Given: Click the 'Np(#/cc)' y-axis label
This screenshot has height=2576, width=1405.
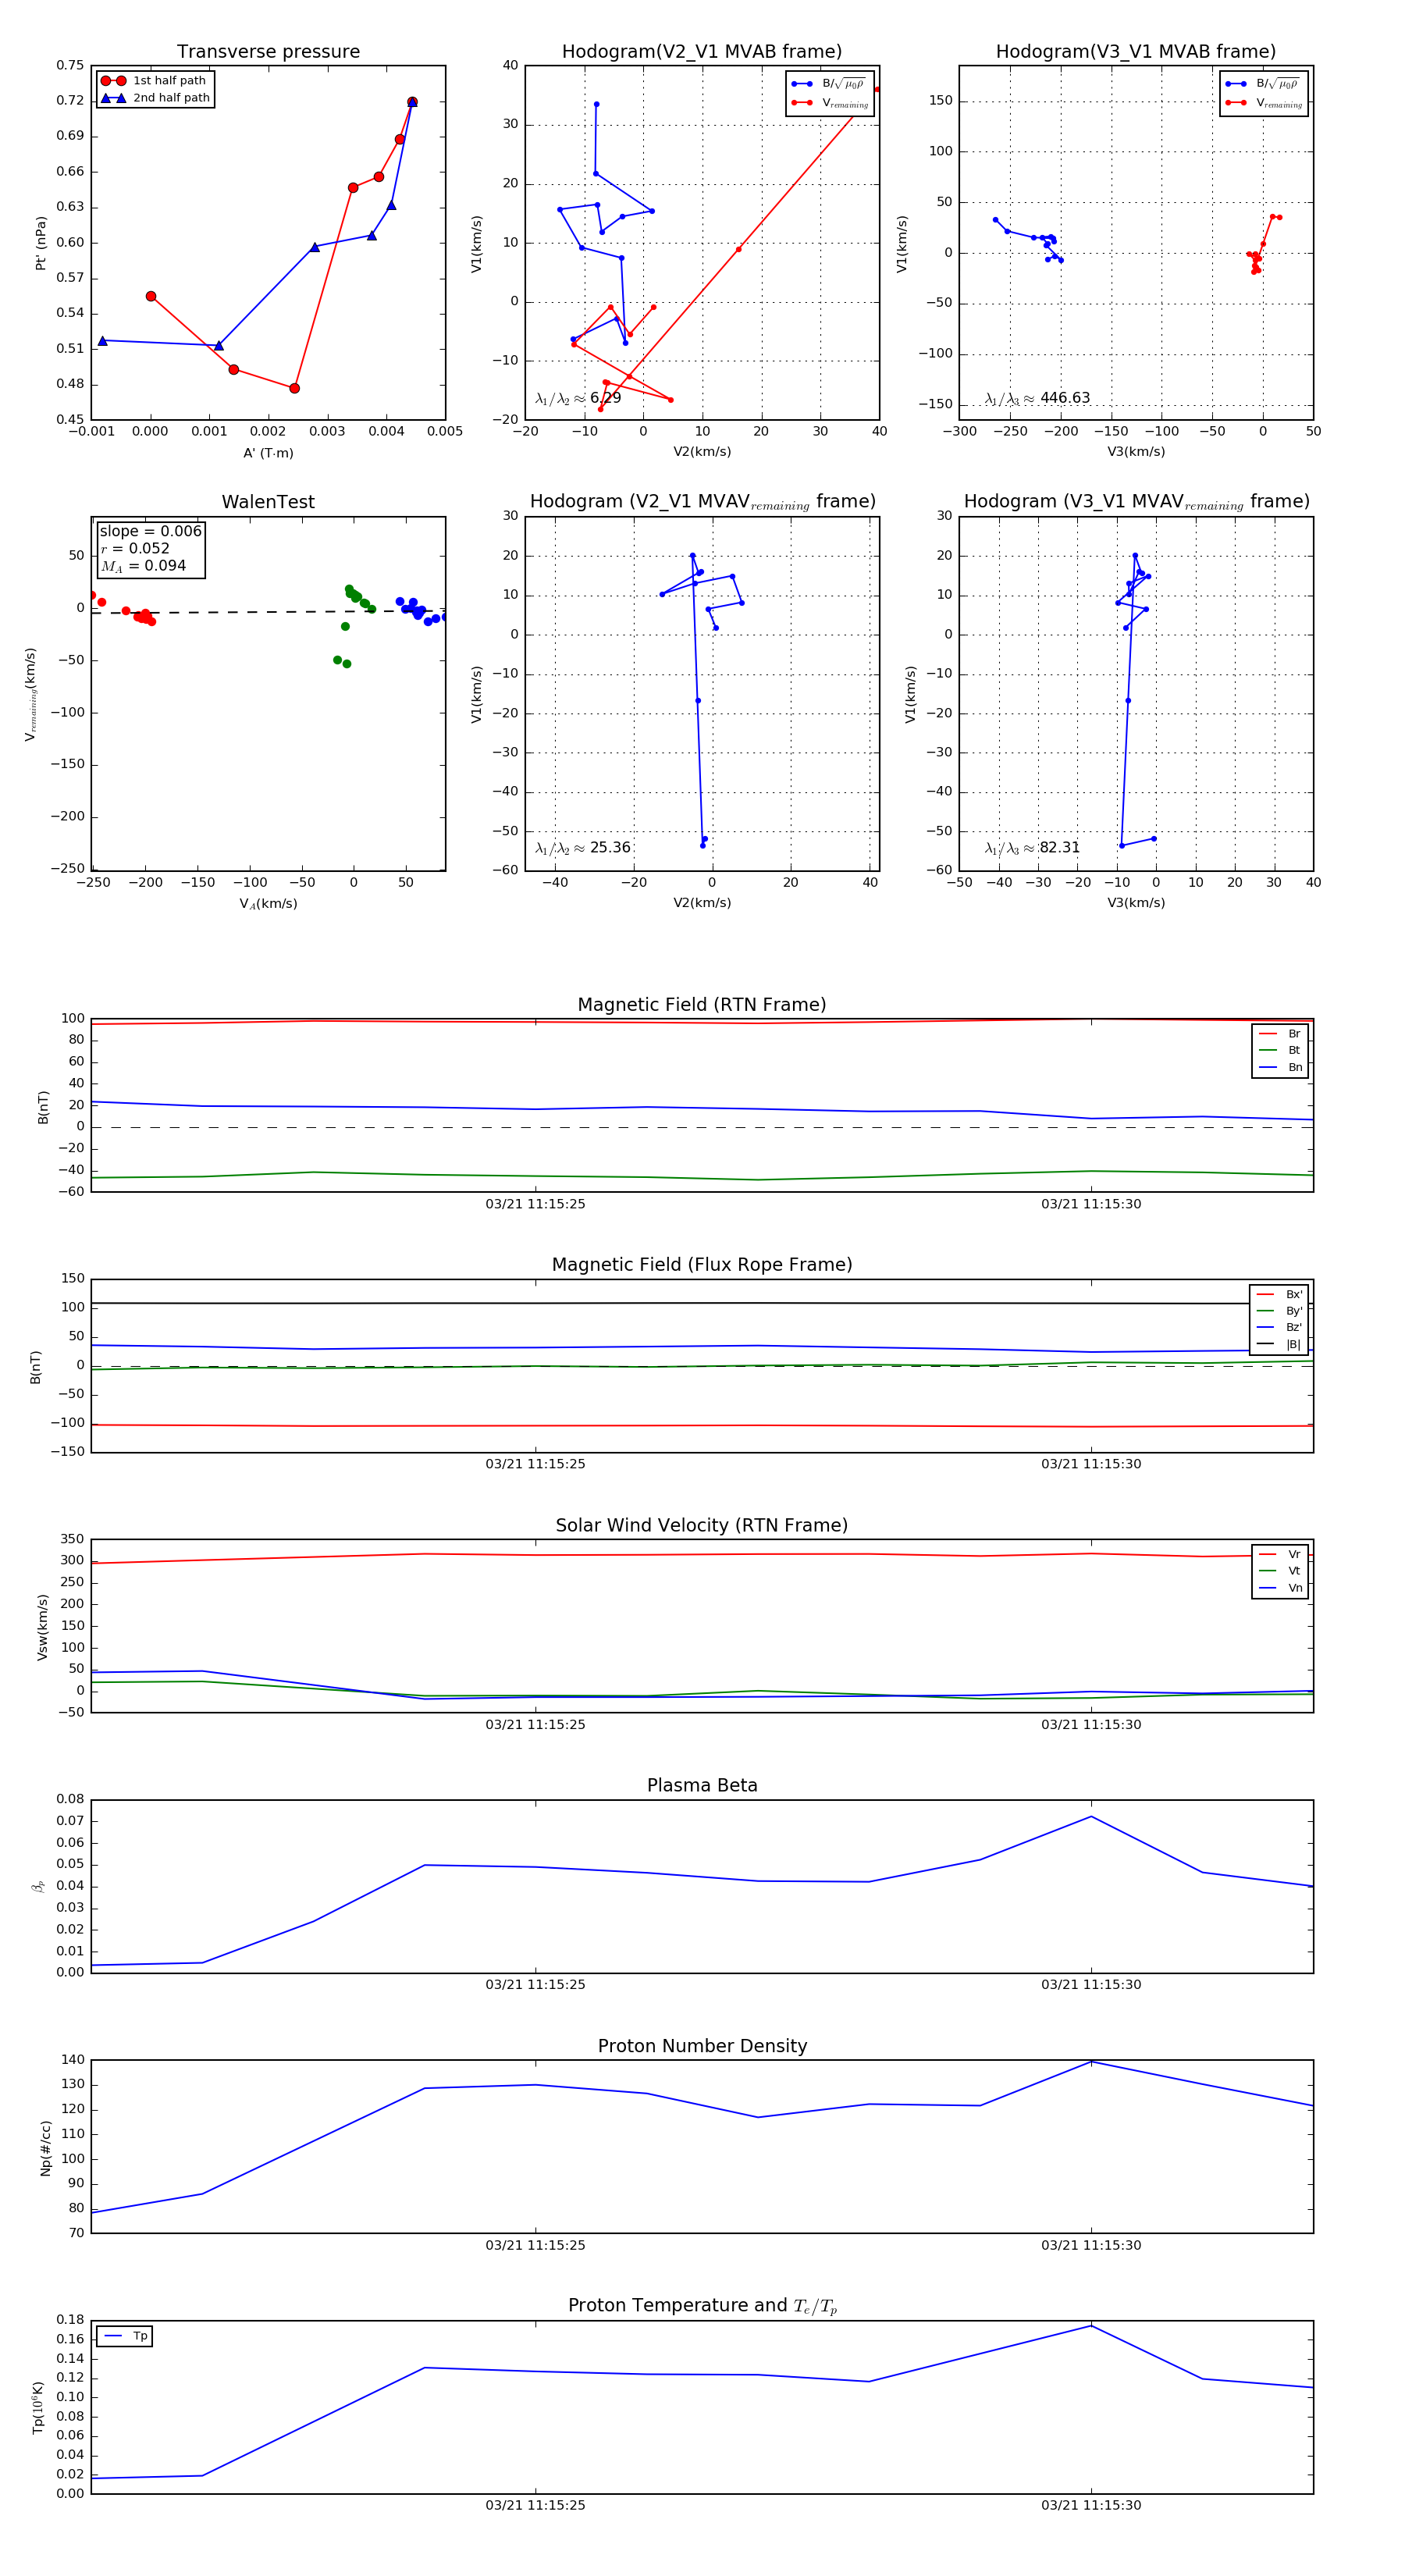Looking at the screenshot, I should click(x=45, y=2148).
